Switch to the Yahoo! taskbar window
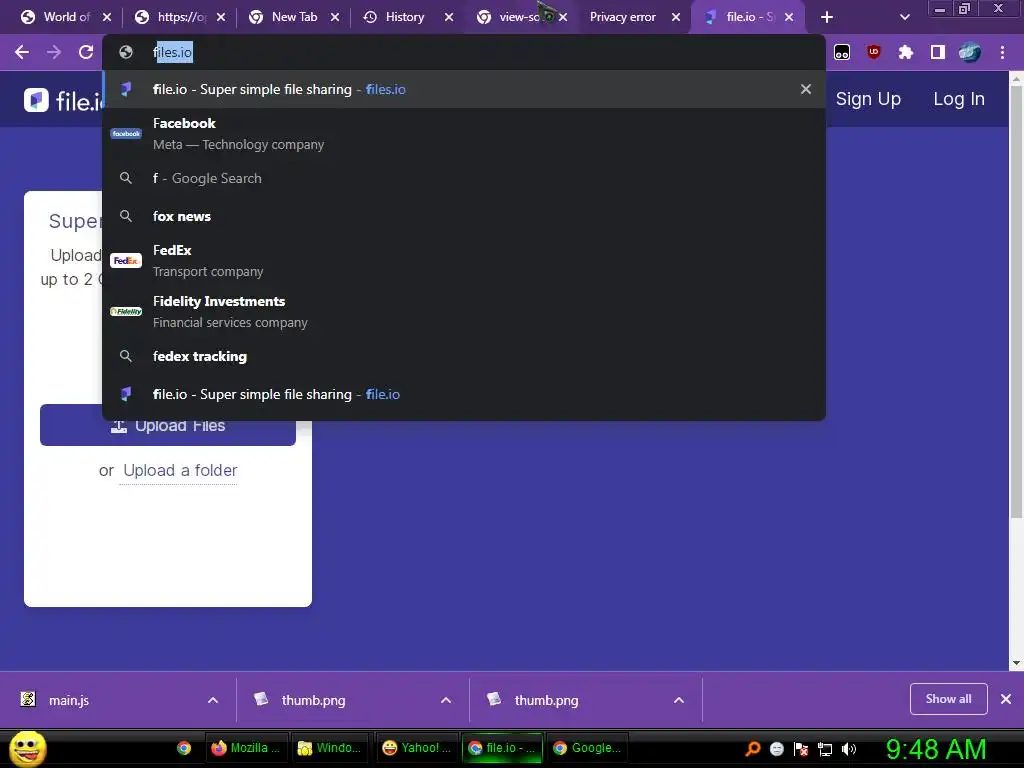 tap(416, 748)
